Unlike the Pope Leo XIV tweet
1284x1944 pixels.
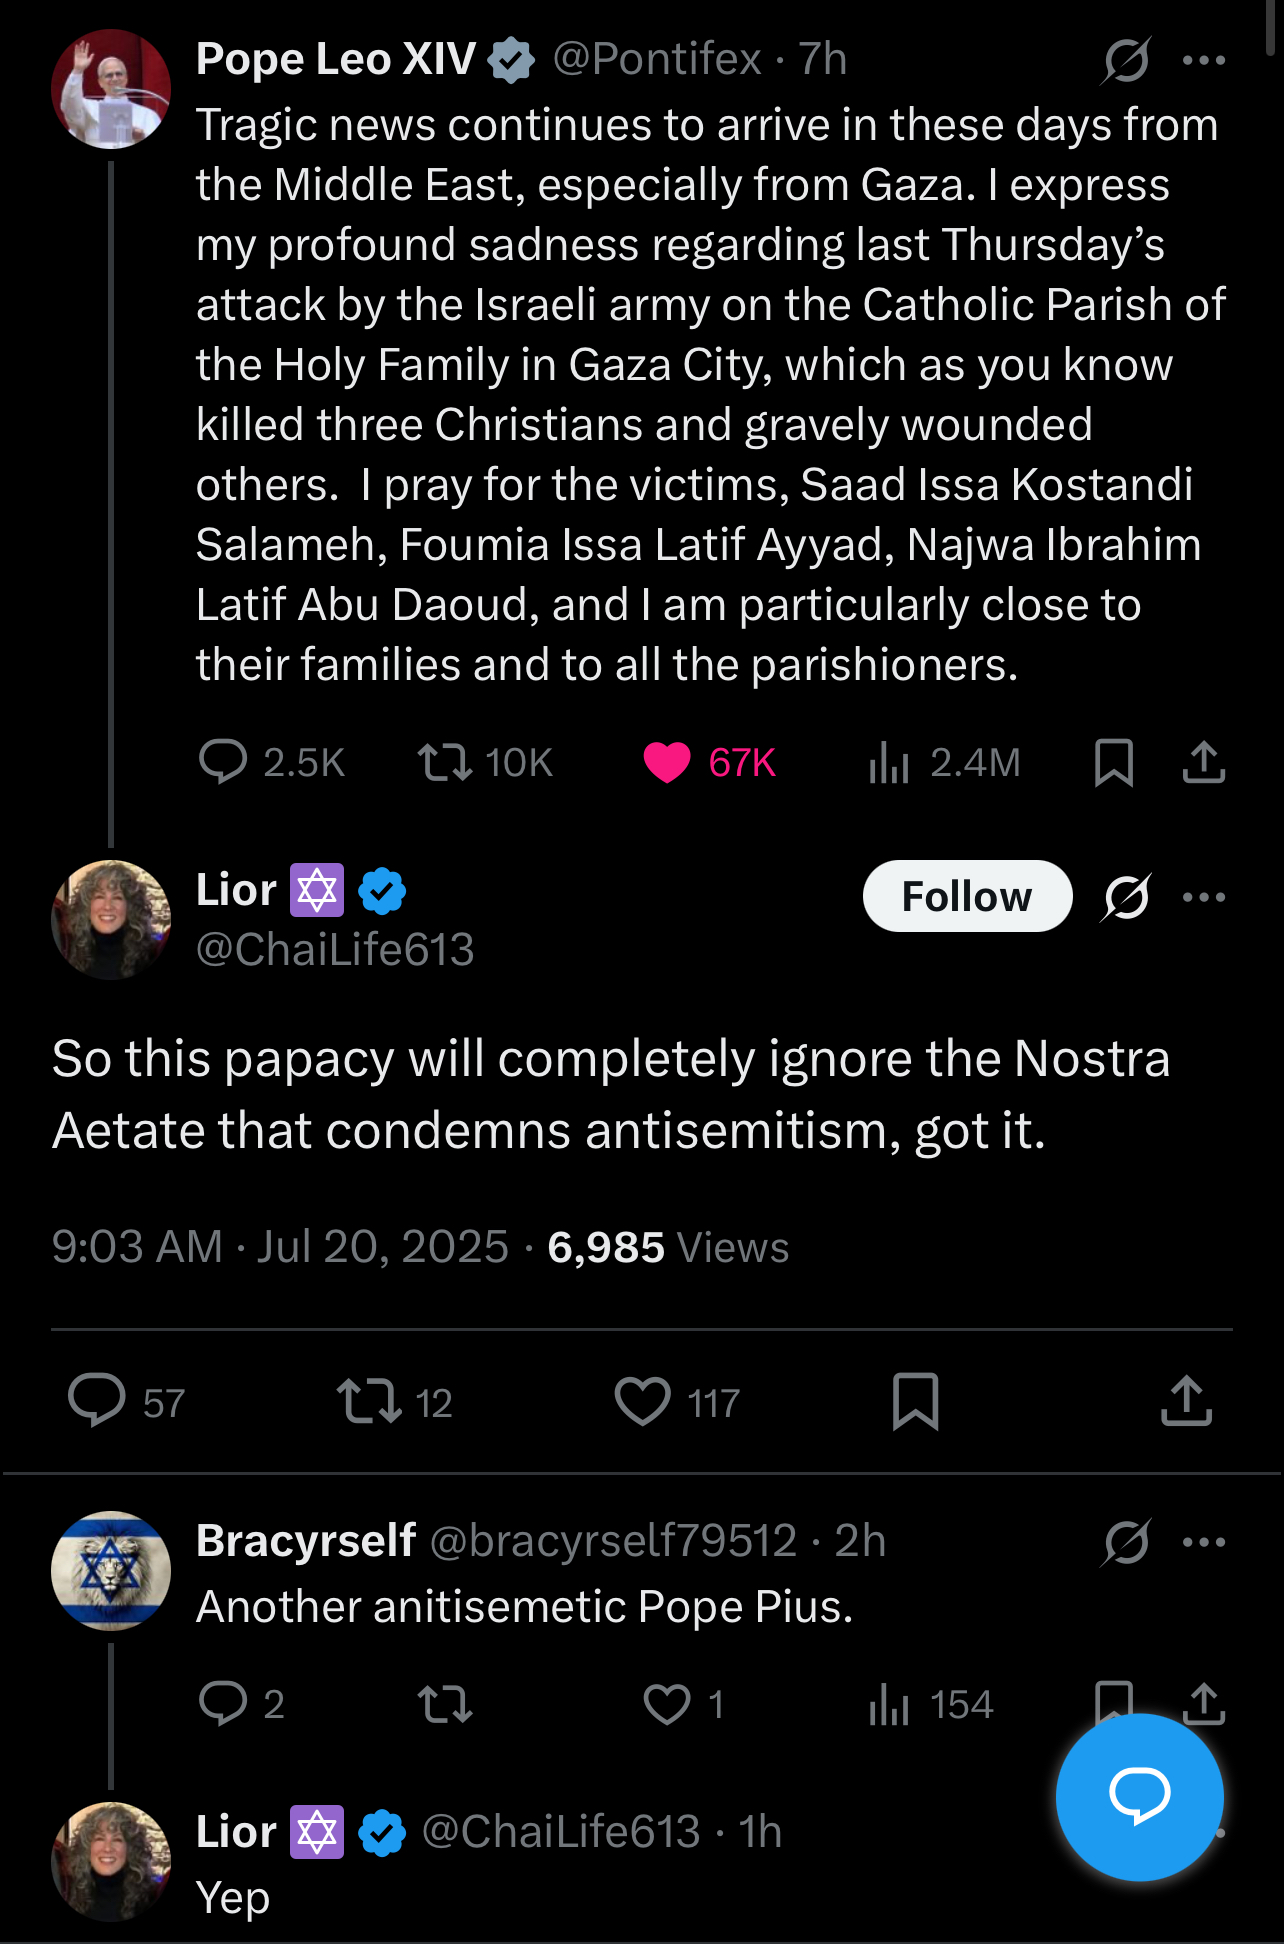(667, 762)
